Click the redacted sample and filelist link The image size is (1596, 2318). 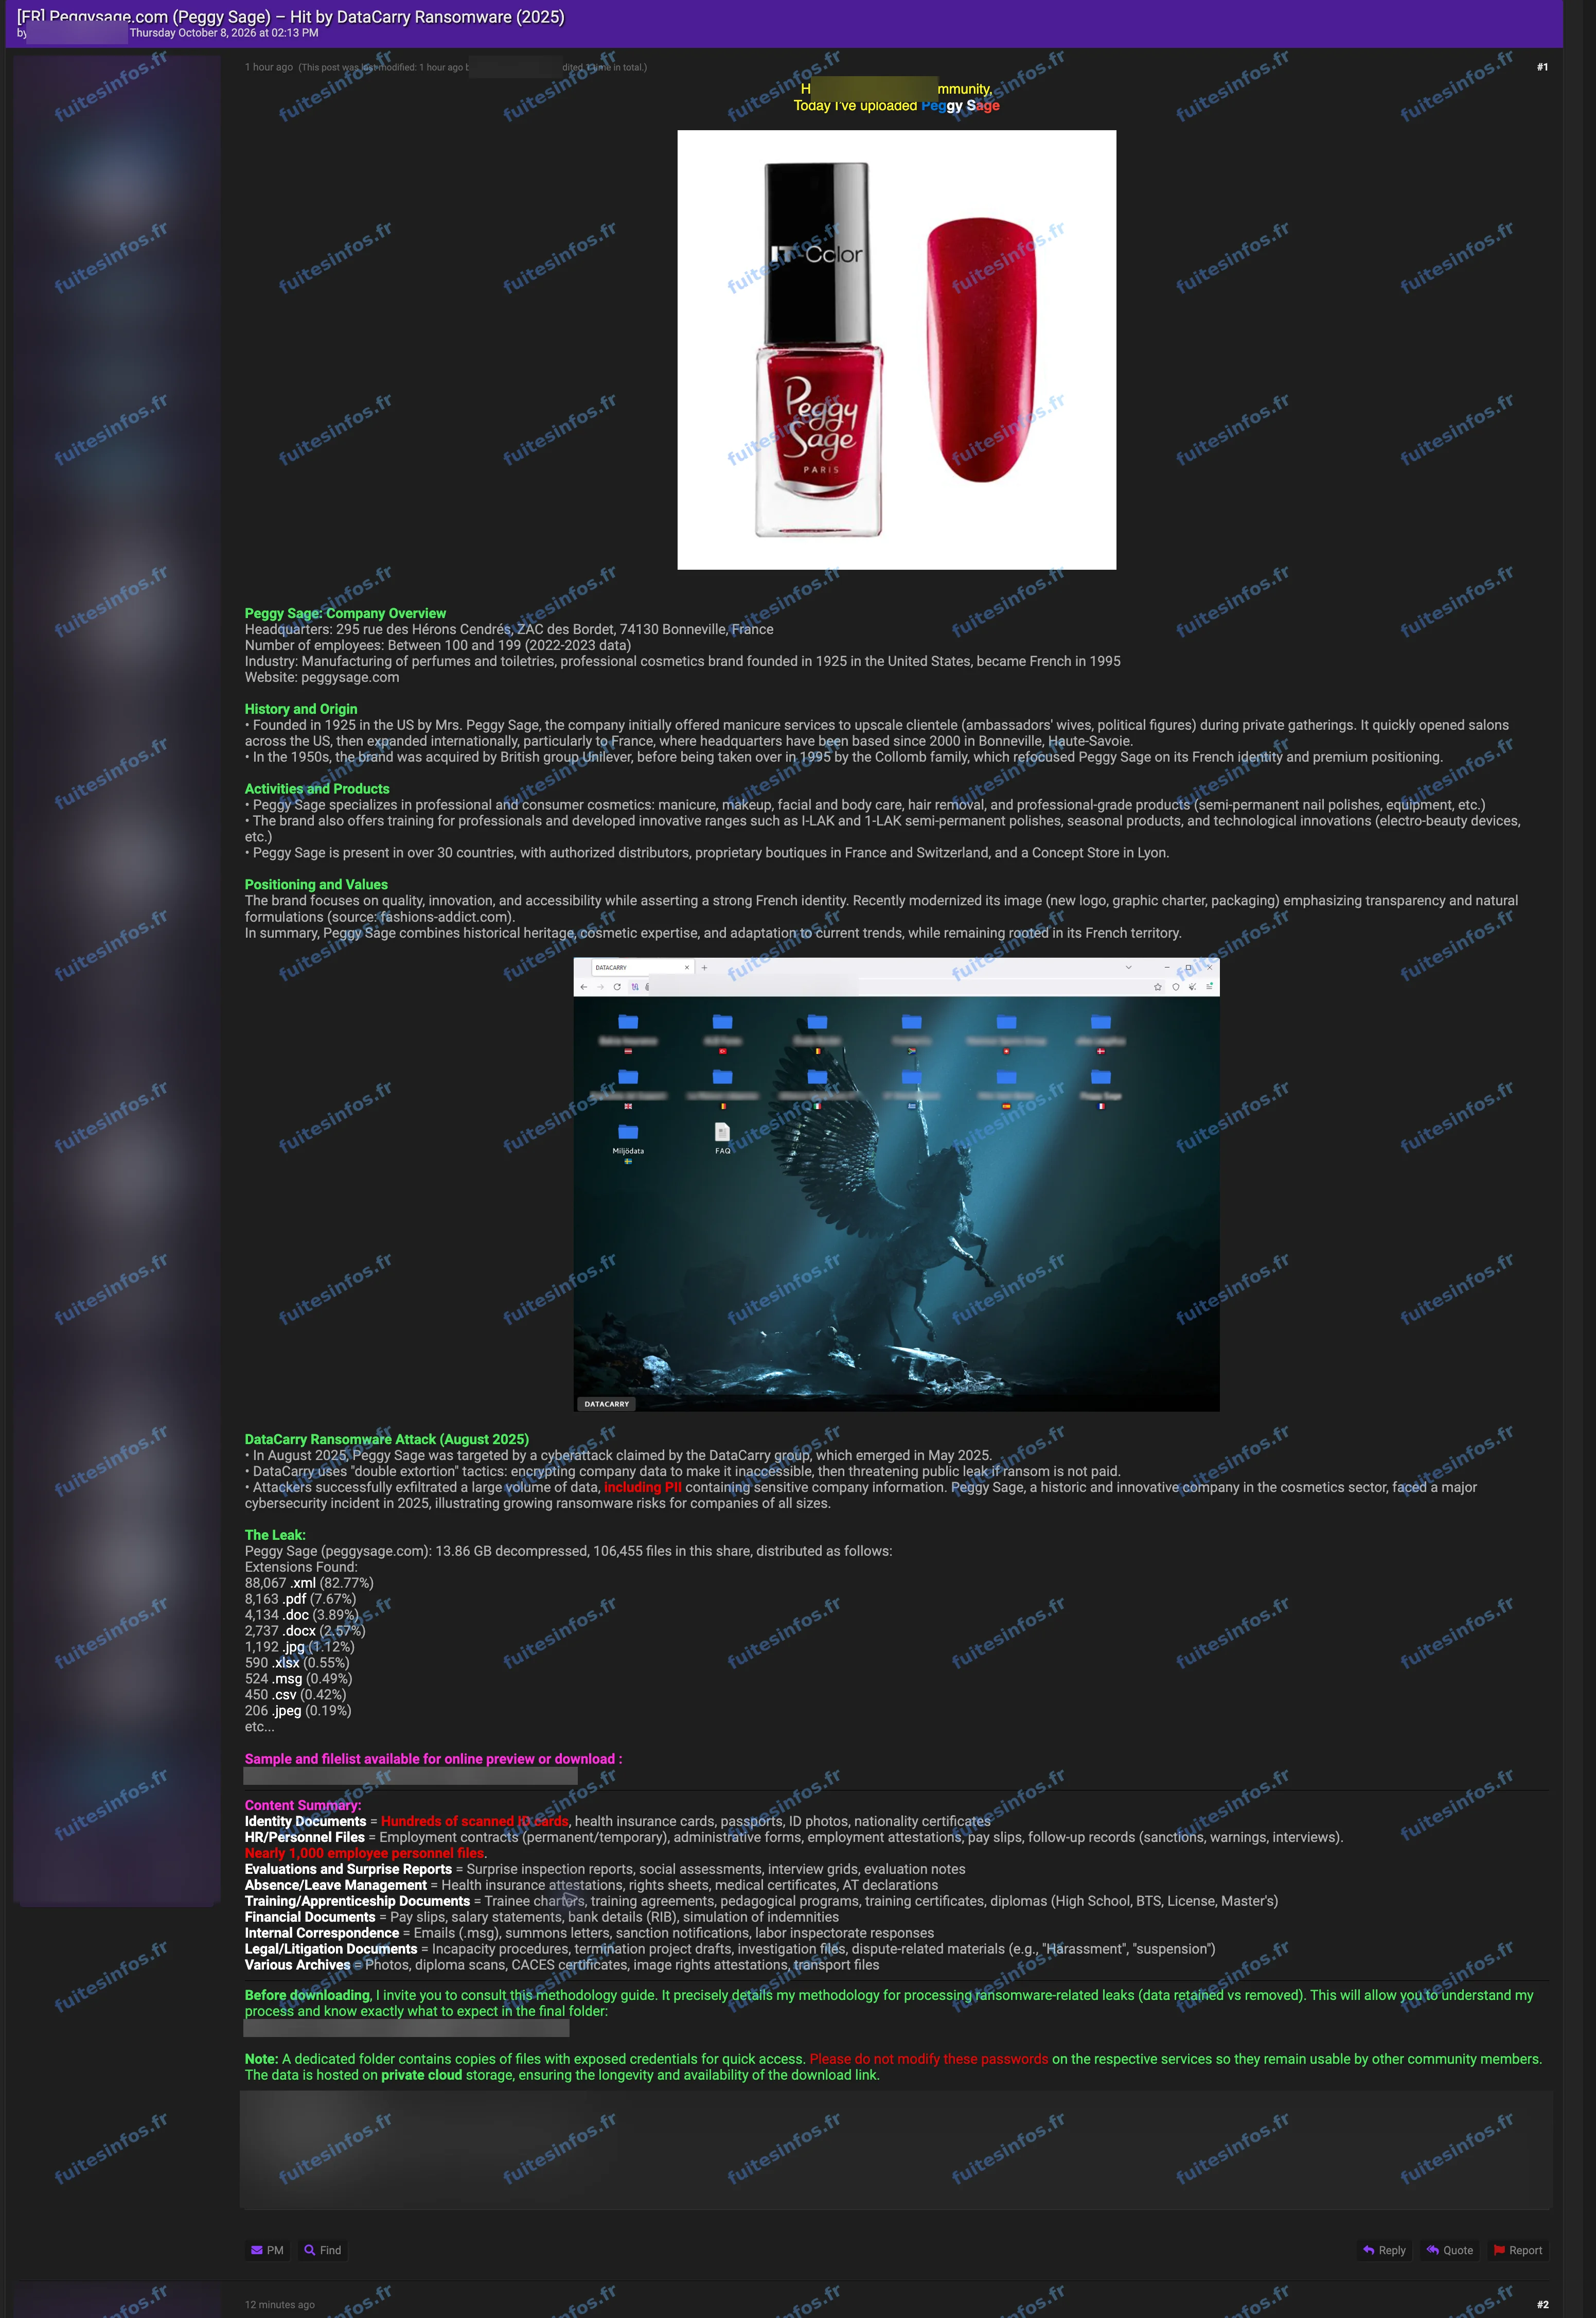click(x=410, y=1776)
